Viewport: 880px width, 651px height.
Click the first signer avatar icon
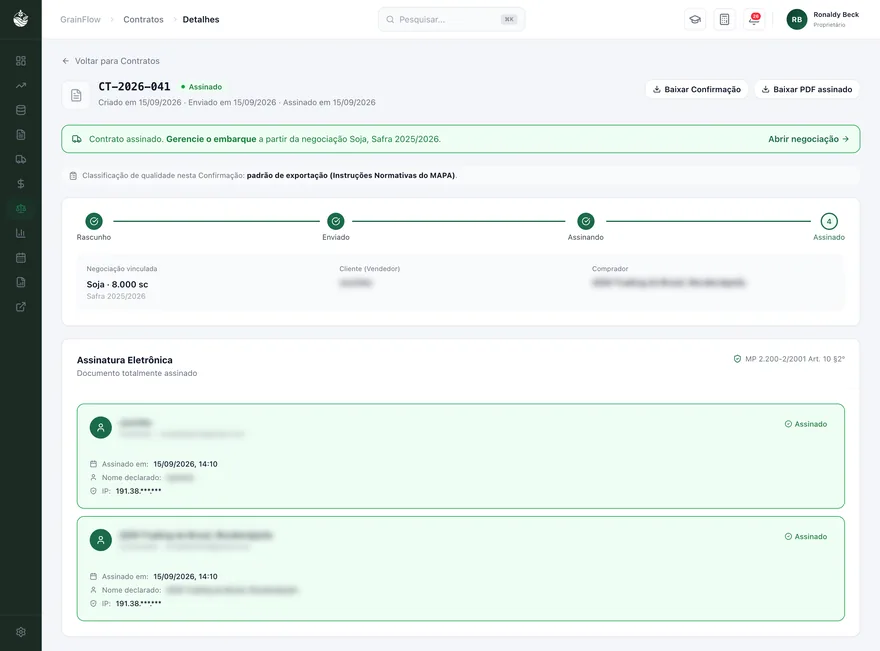tap(100, 428)
